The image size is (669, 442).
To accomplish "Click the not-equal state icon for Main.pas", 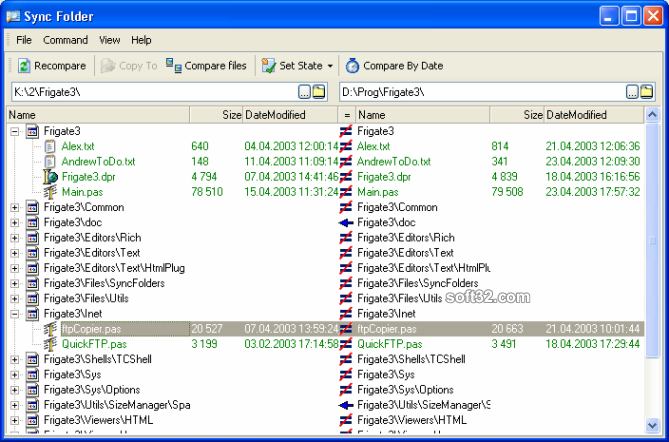I will (x=346, y=192).
